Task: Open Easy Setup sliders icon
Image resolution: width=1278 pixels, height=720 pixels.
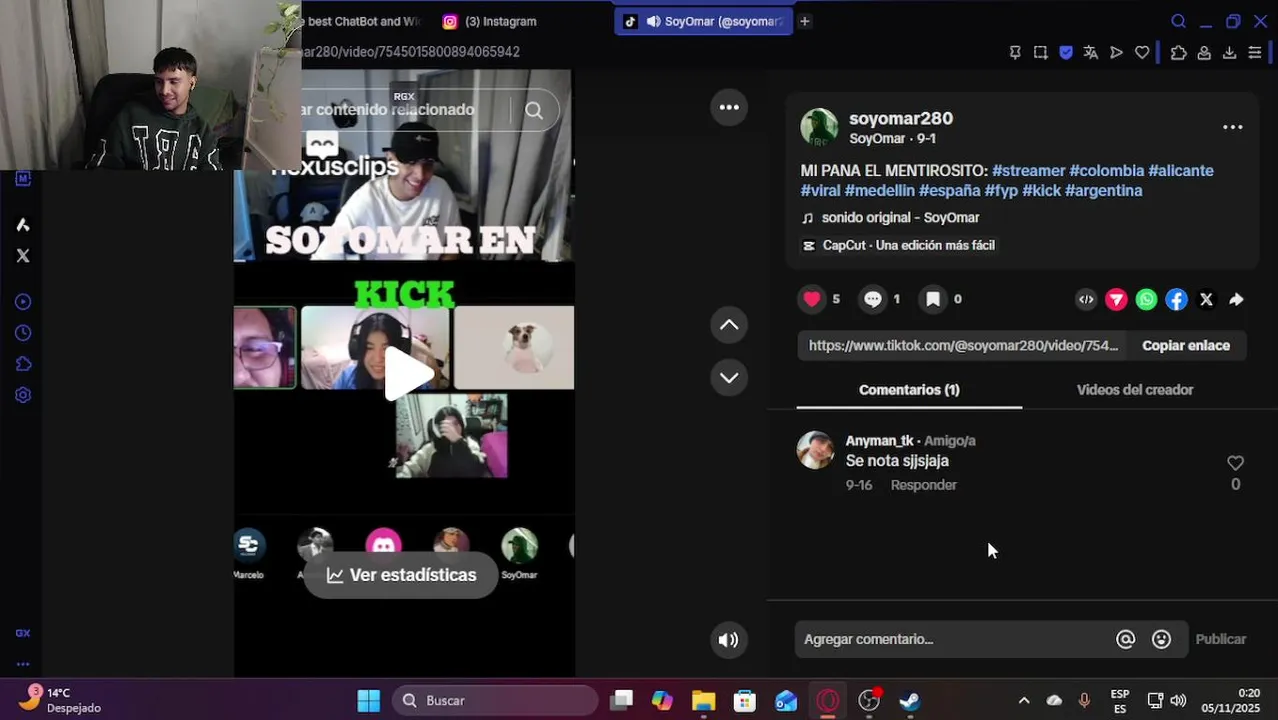Action: click(1254, 53)
